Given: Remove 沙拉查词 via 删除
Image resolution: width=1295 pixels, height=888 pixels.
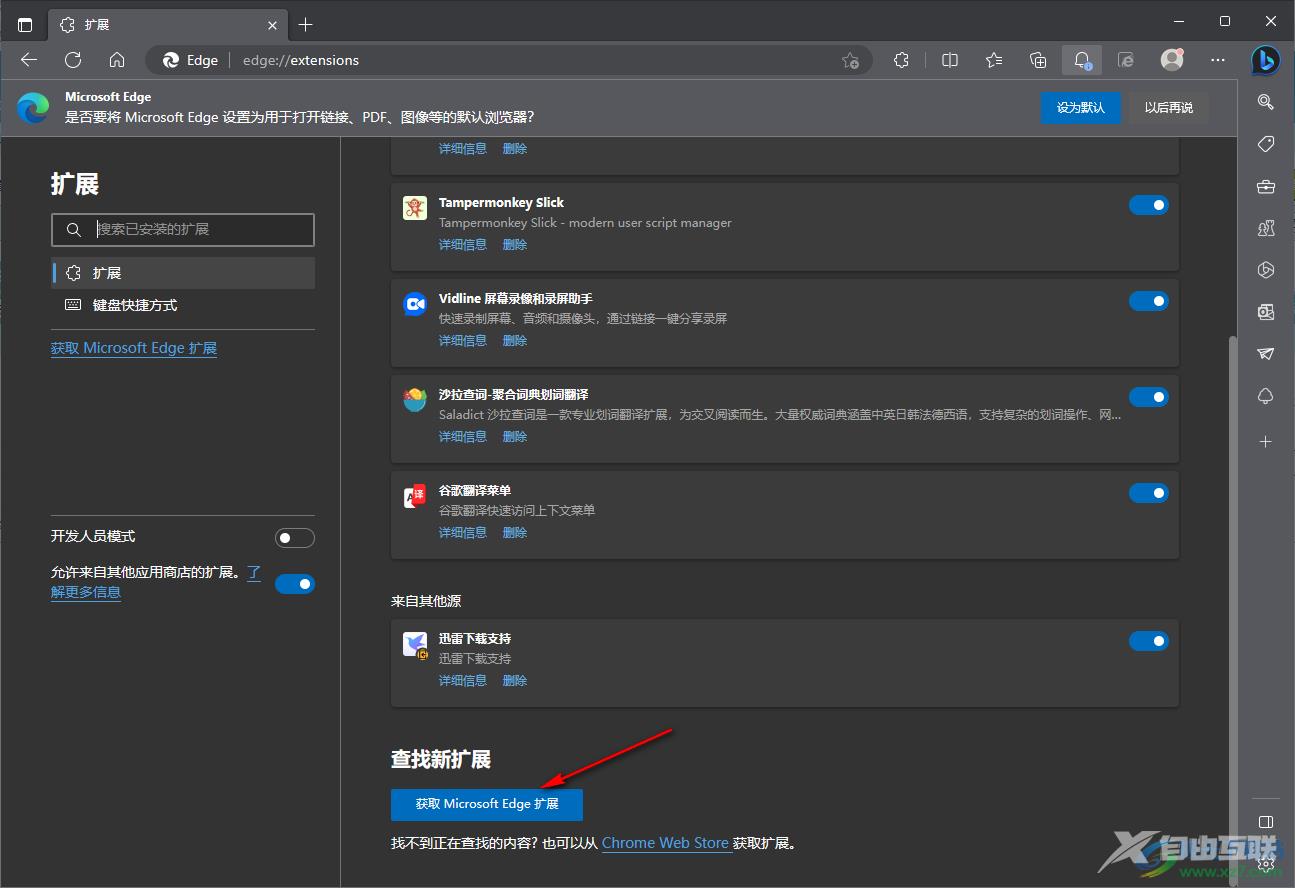Looking at the screenshot, I should 515,436.
